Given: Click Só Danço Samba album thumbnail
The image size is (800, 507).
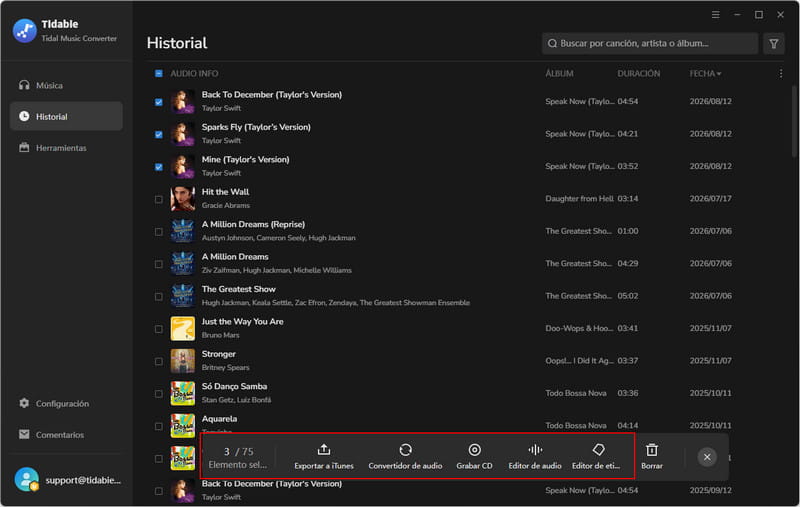Looking at the screenshot, I should pyautogui.click(x=183, y=393).
